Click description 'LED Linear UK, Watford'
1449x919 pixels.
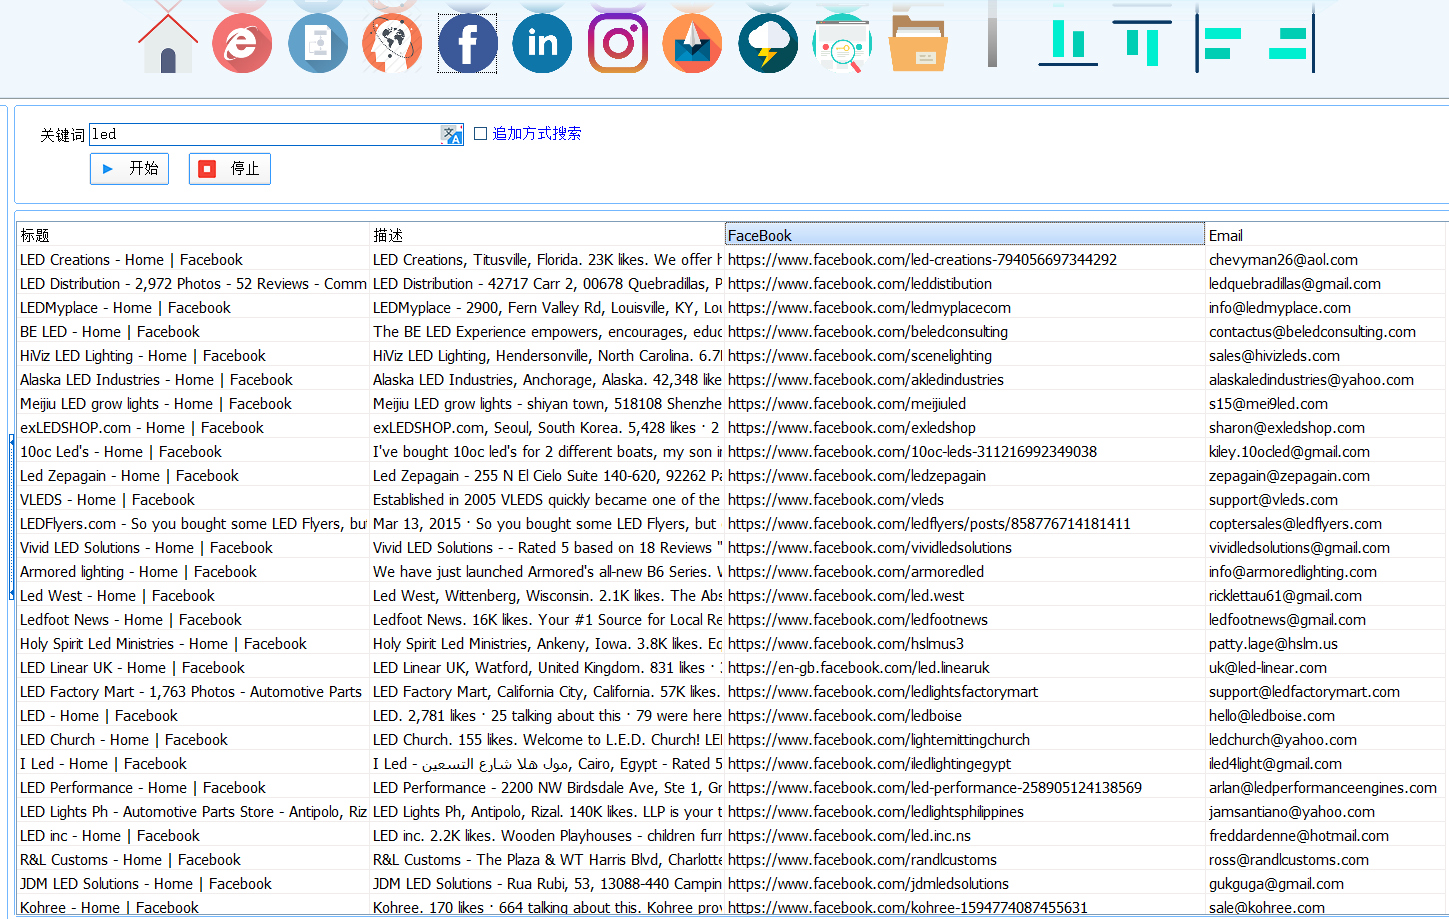(547, 668)
